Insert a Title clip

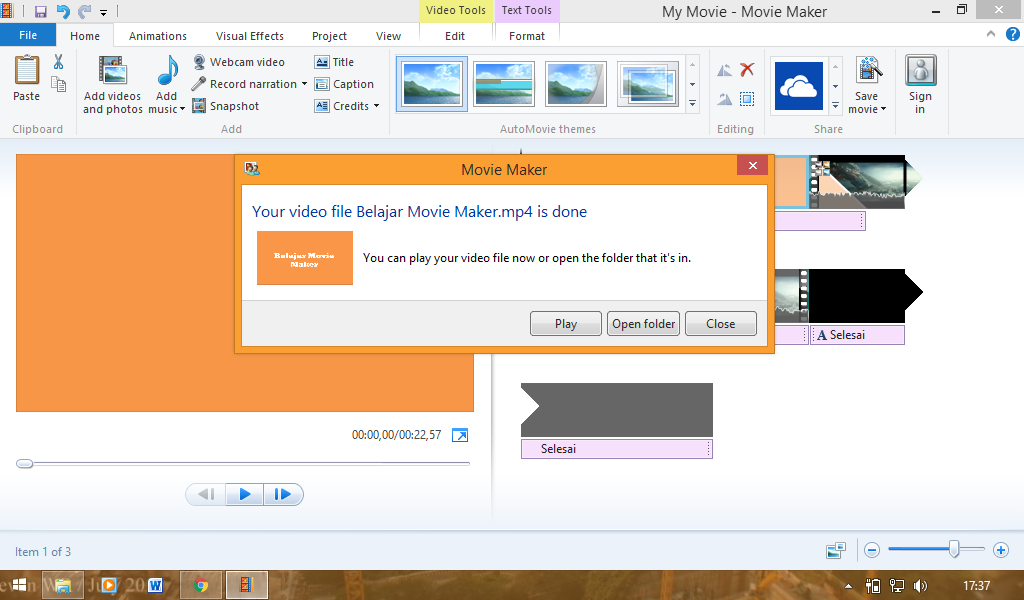pyautogui.click(x=334, y=62)
